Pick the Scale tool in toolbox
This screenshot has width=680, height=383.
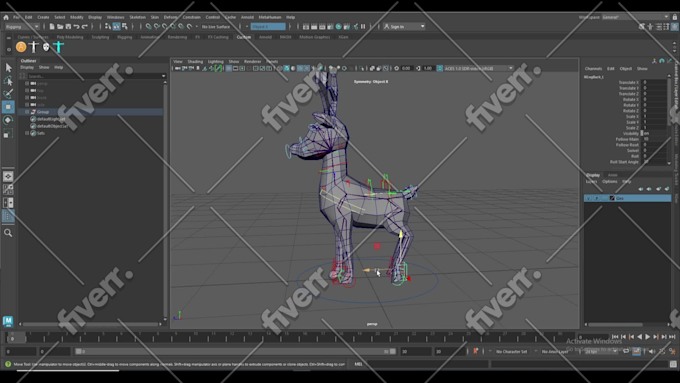(8, 134)
